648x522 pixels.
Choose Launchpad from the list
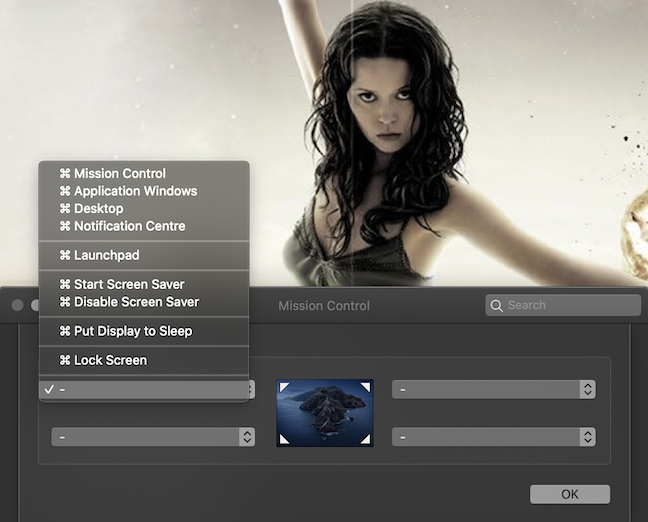click(144, 255)
